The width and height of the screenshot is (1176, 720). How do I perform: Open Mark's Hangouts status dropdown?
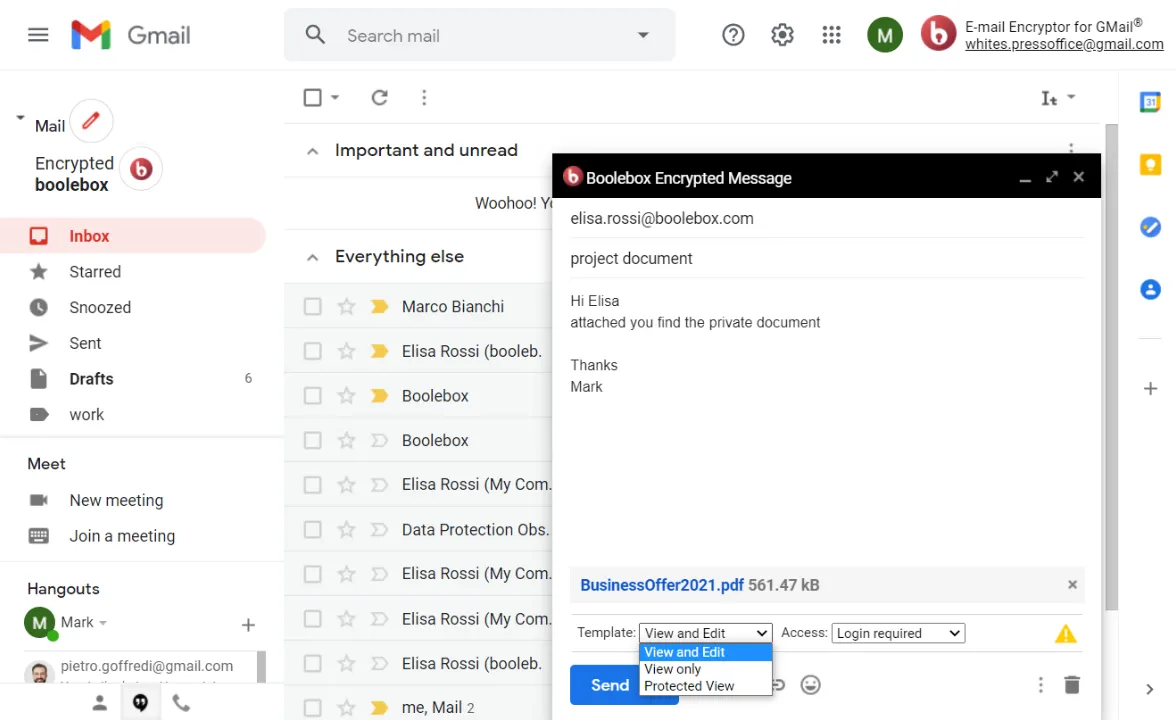[x=103, y=622]
